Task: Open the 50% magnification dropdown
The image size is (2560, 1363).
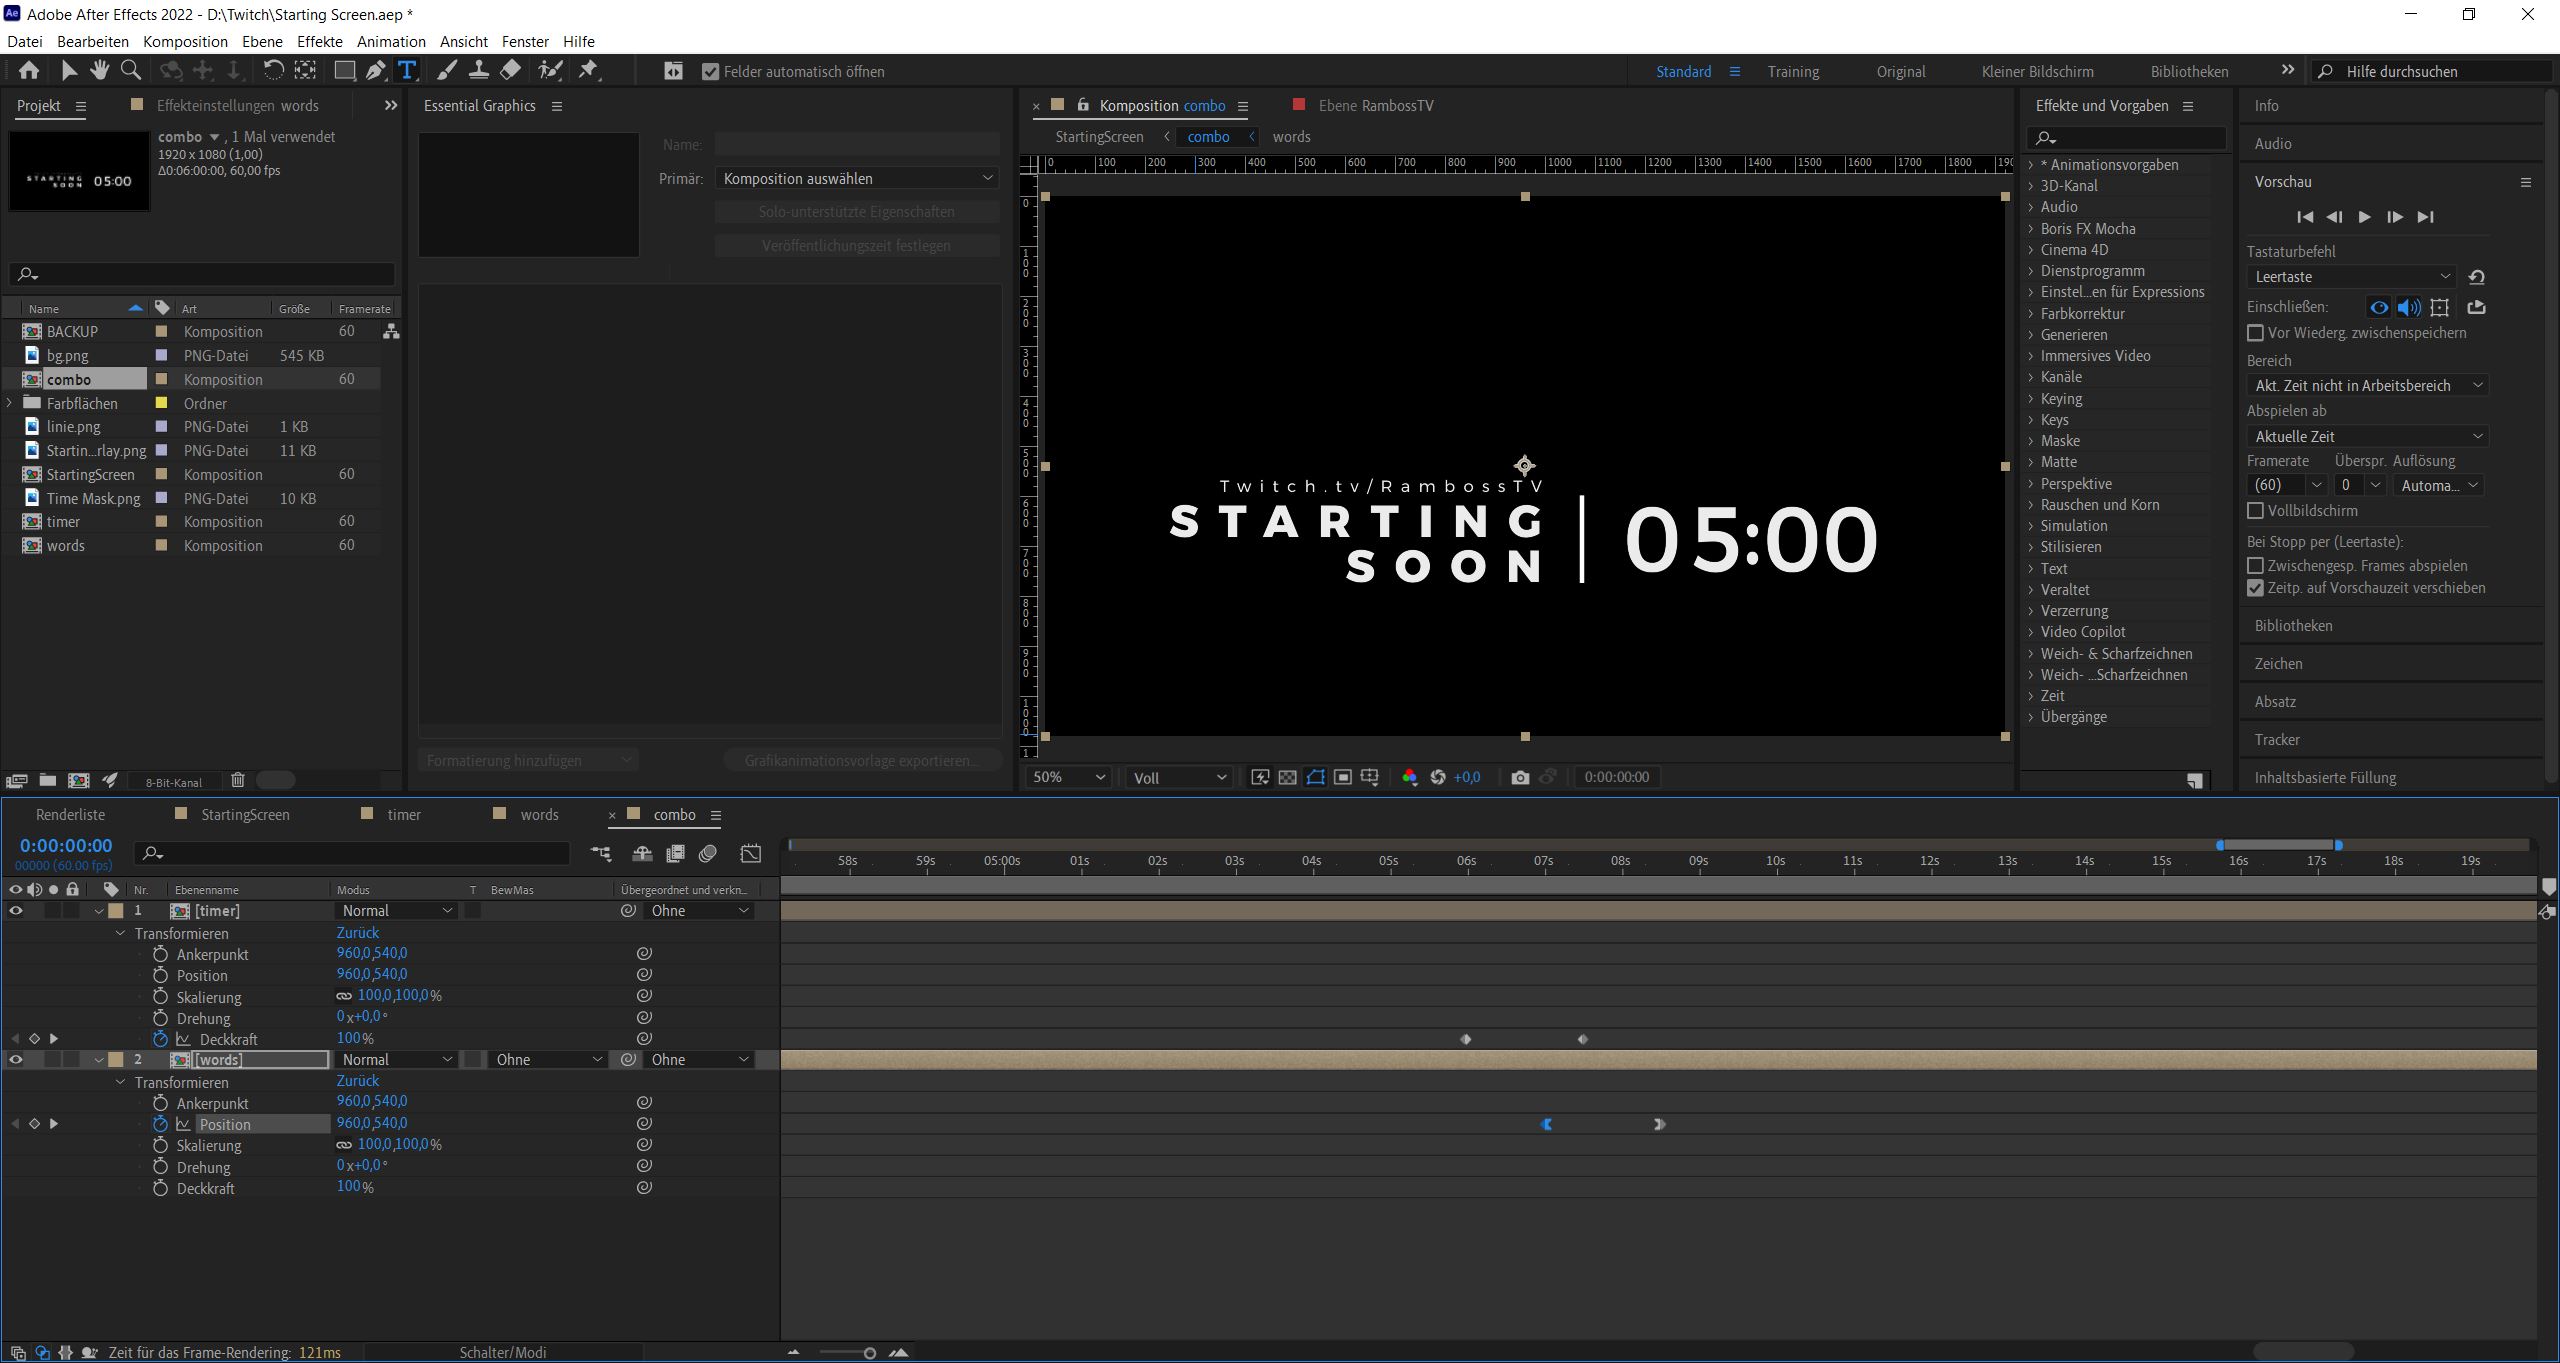Action: [1068, 777]
